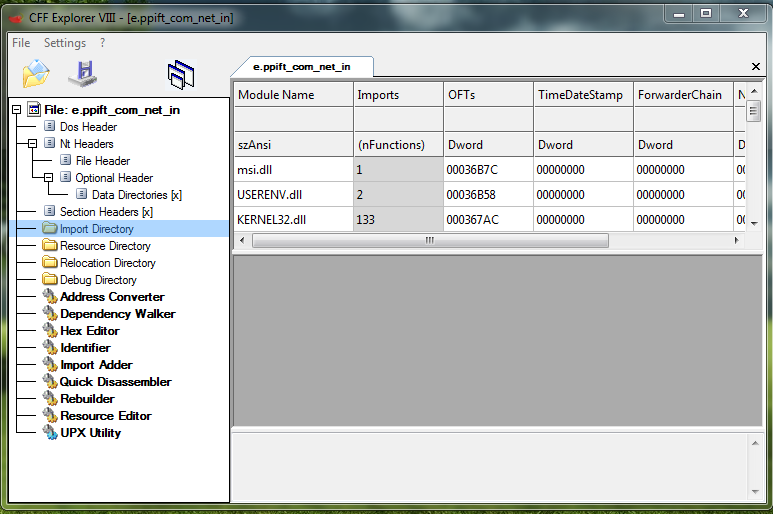Click the table vertical scroll down arrow
The image size is (773, 514).
754,224
